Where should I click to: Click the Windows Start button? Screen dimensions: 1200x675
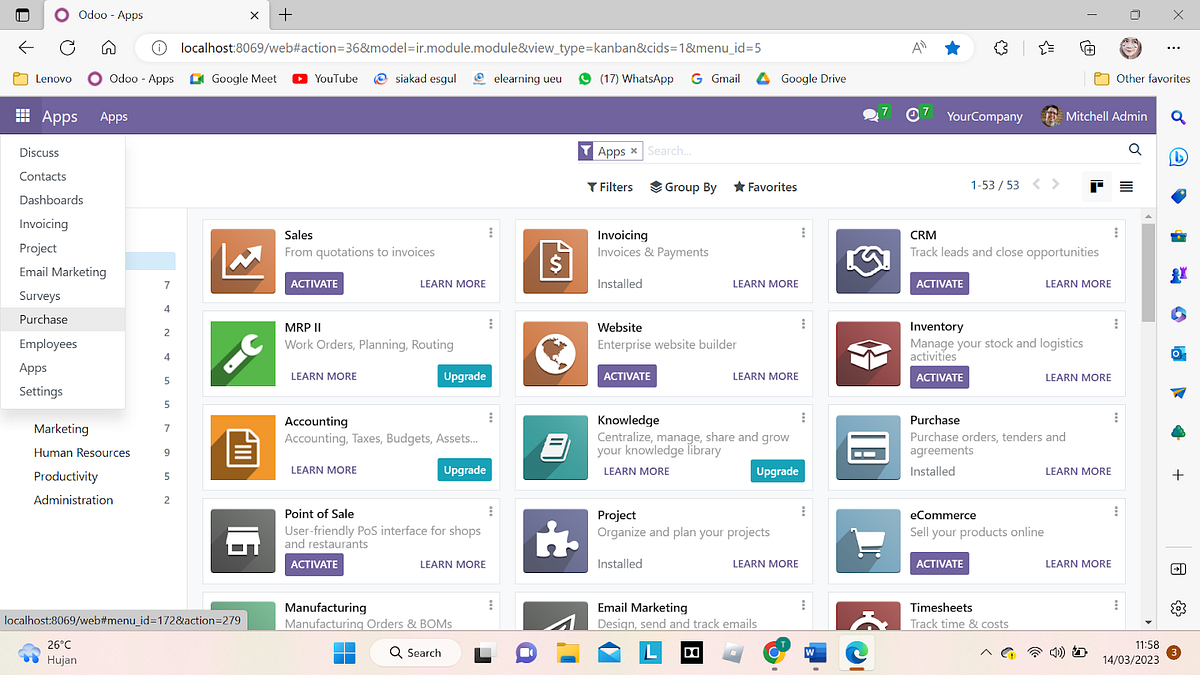(344, 652)
